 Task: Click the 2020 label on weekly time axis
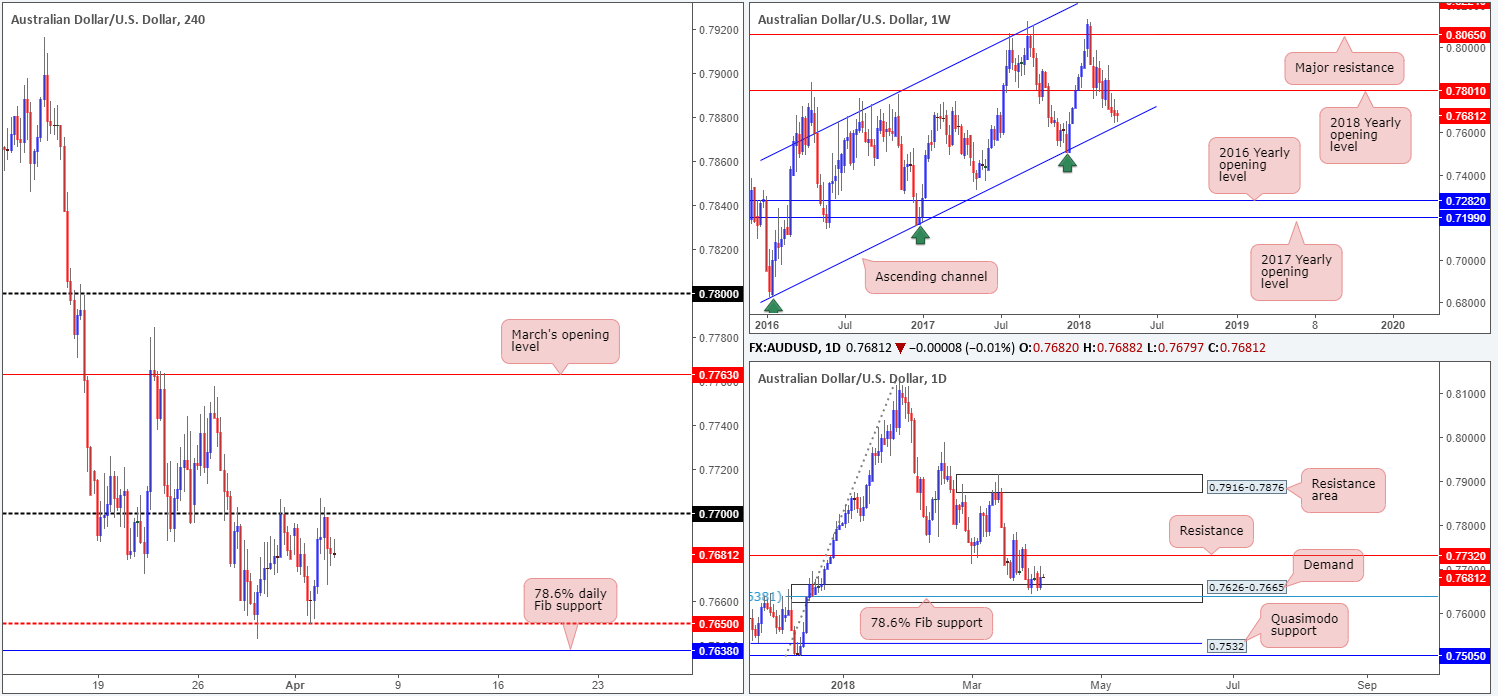tap(1393, 326)
